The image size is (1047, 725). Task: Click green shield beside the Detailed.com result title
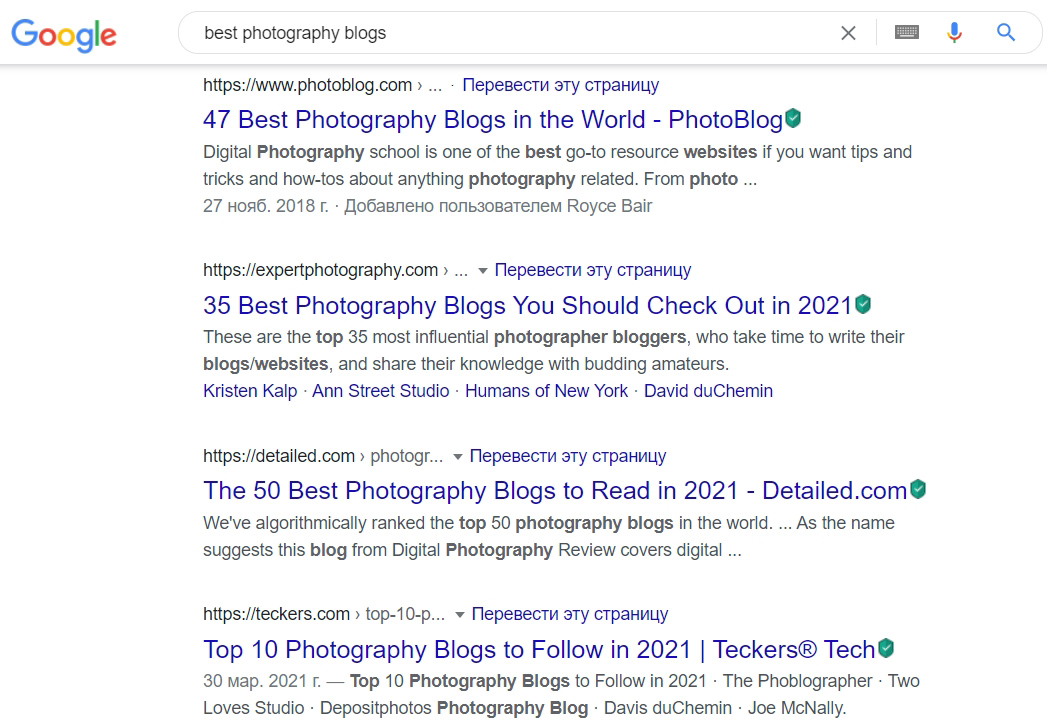click(917, 490)
